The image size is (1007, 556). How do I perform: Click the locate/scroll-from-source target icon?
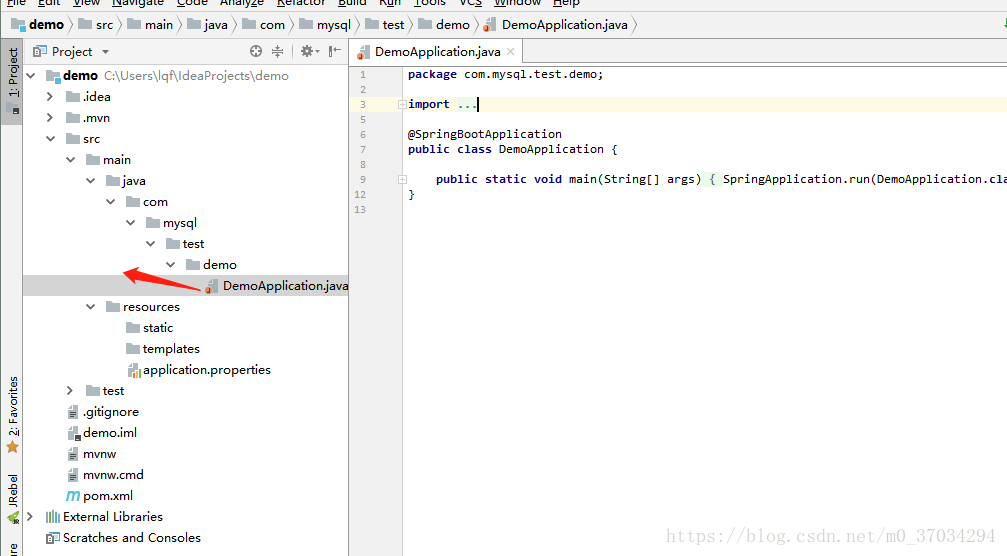point(256,51)
